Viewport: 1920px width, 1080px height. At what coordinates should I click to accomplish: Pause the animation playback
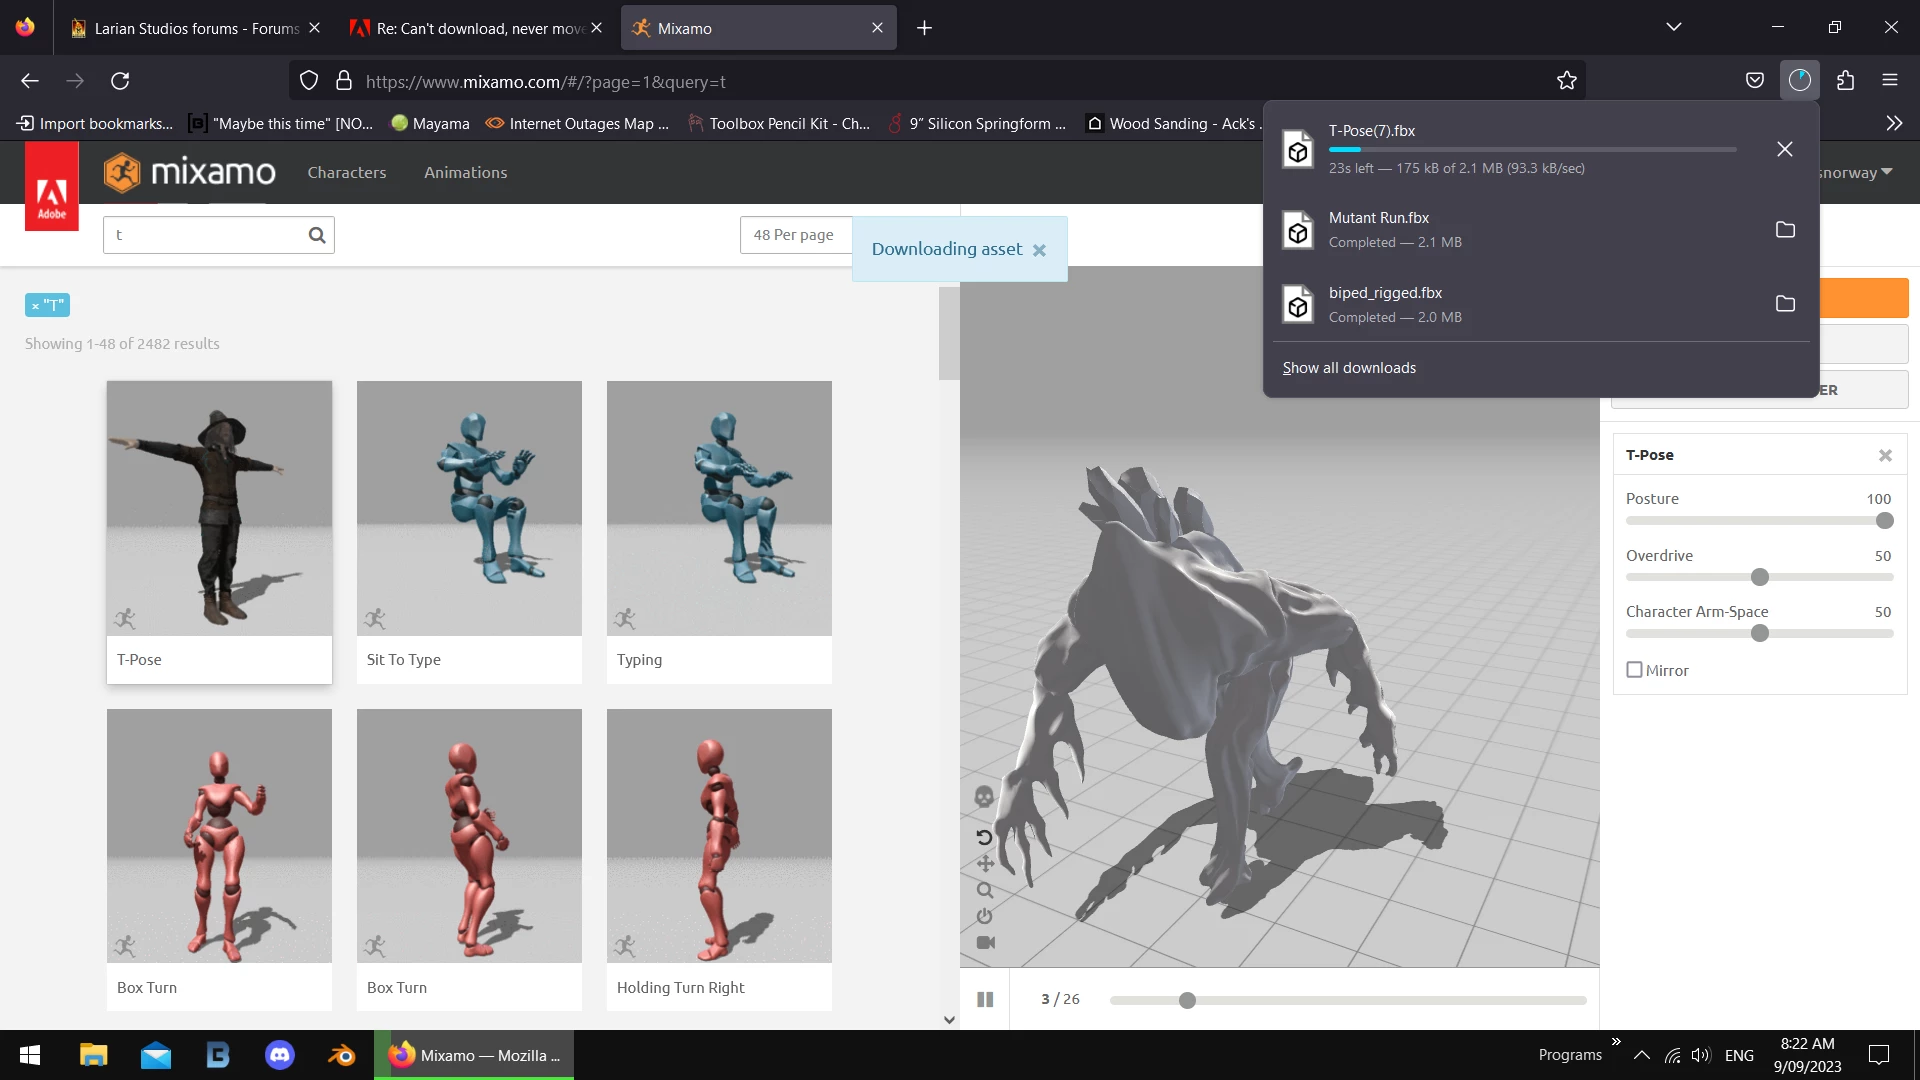985,999
